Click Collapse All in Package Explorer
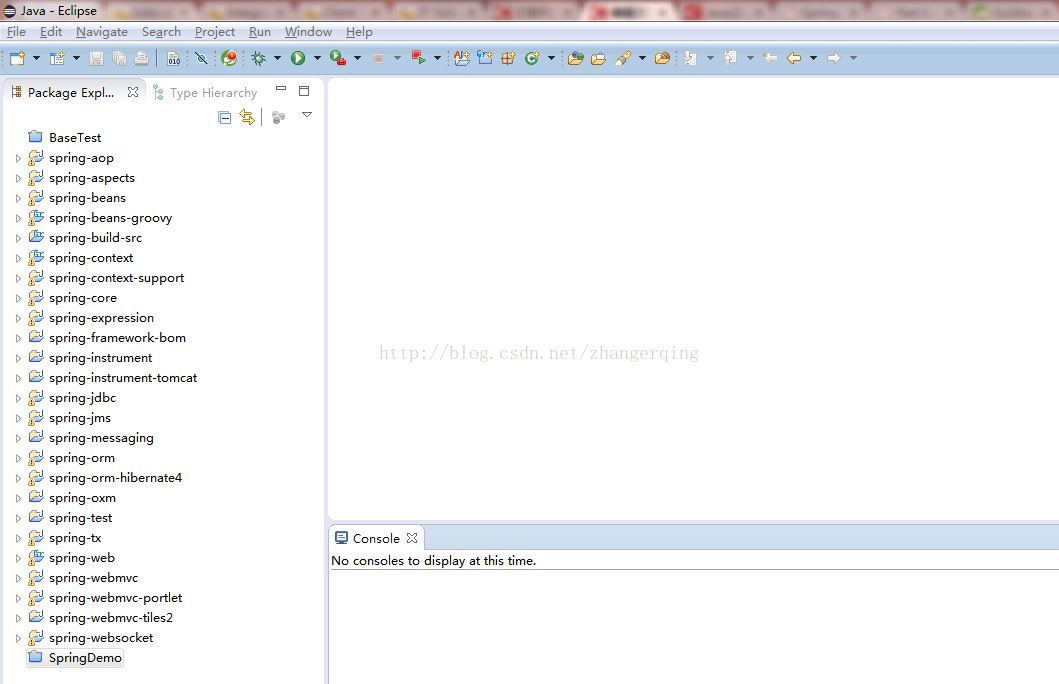Viewport: 1059px width, 684px height. (225, 117)
